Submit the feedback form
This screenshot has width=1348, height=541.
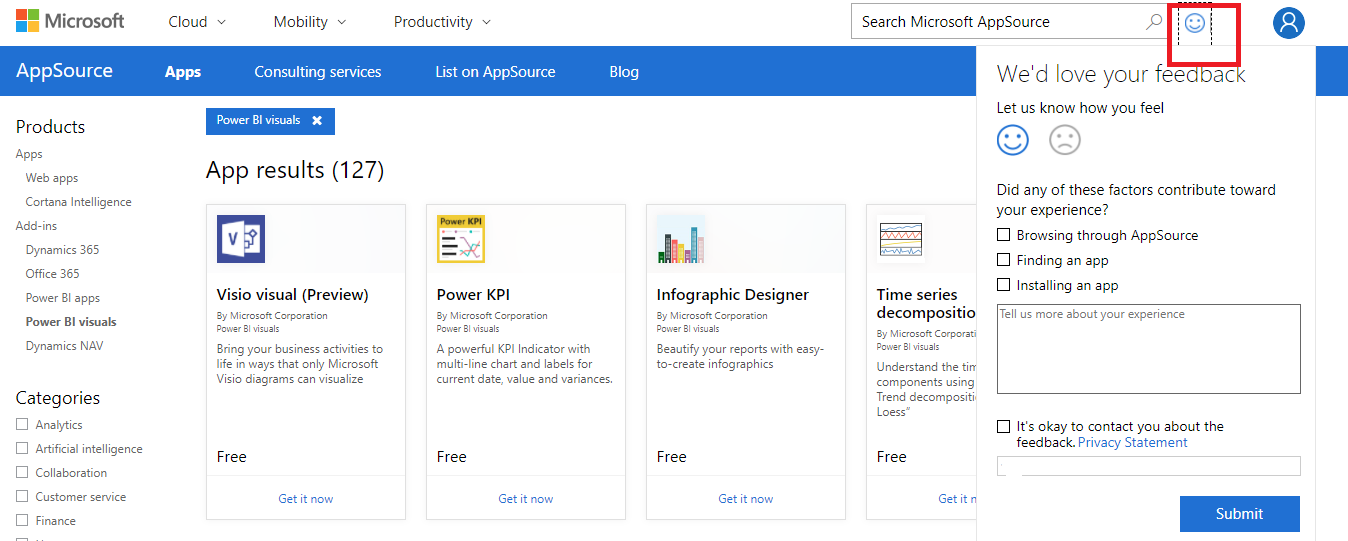pos(1240,514)
